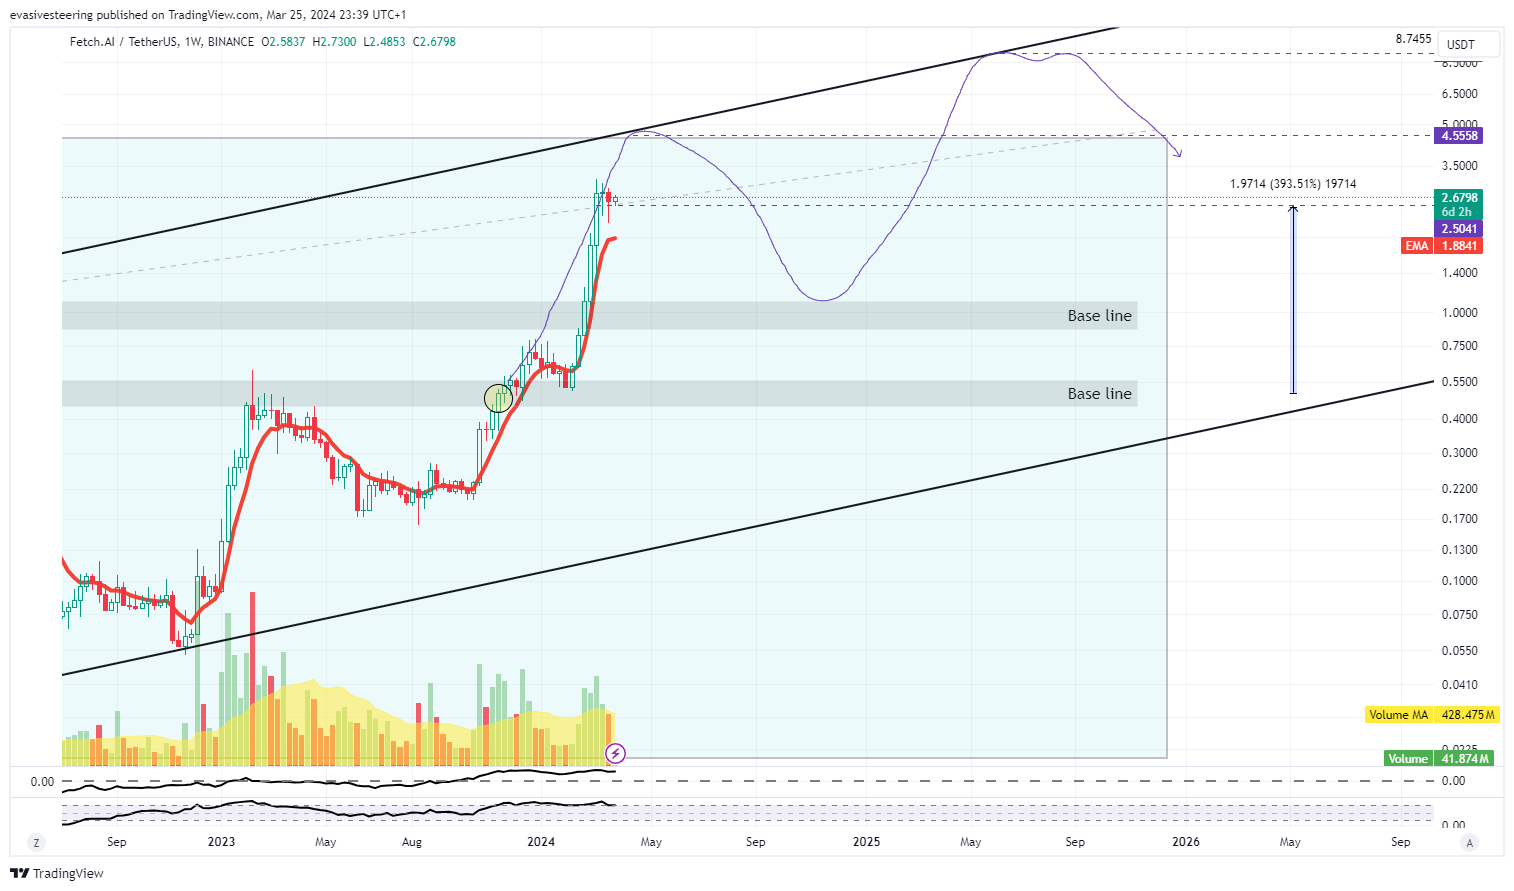Screen dimensions: 1514x891
Task: Click the 3.5000 price axis label
Action: 1459,166
